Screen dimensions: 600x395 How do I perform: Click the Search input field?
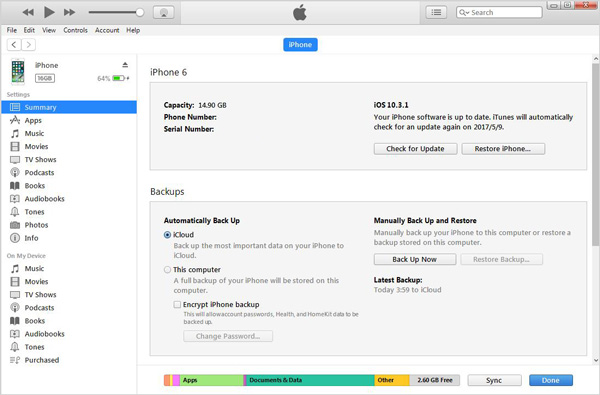(x=499, y=12)
